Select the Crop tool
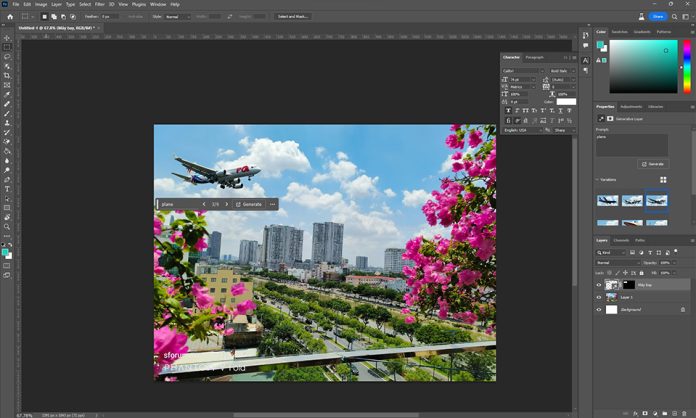This screenshot has height=418, width=696. click(7, 75)
